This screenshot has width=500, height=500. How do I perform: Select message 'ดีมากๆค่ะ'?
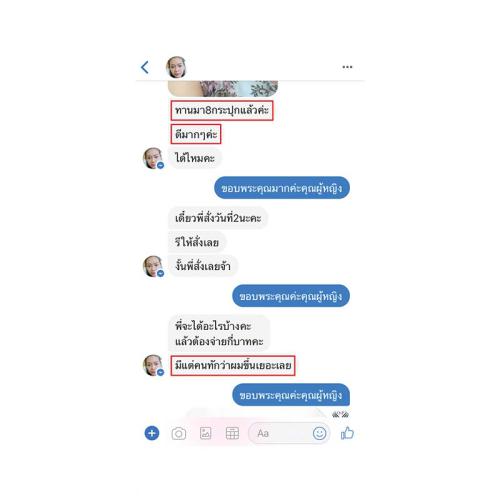point(196,134)
